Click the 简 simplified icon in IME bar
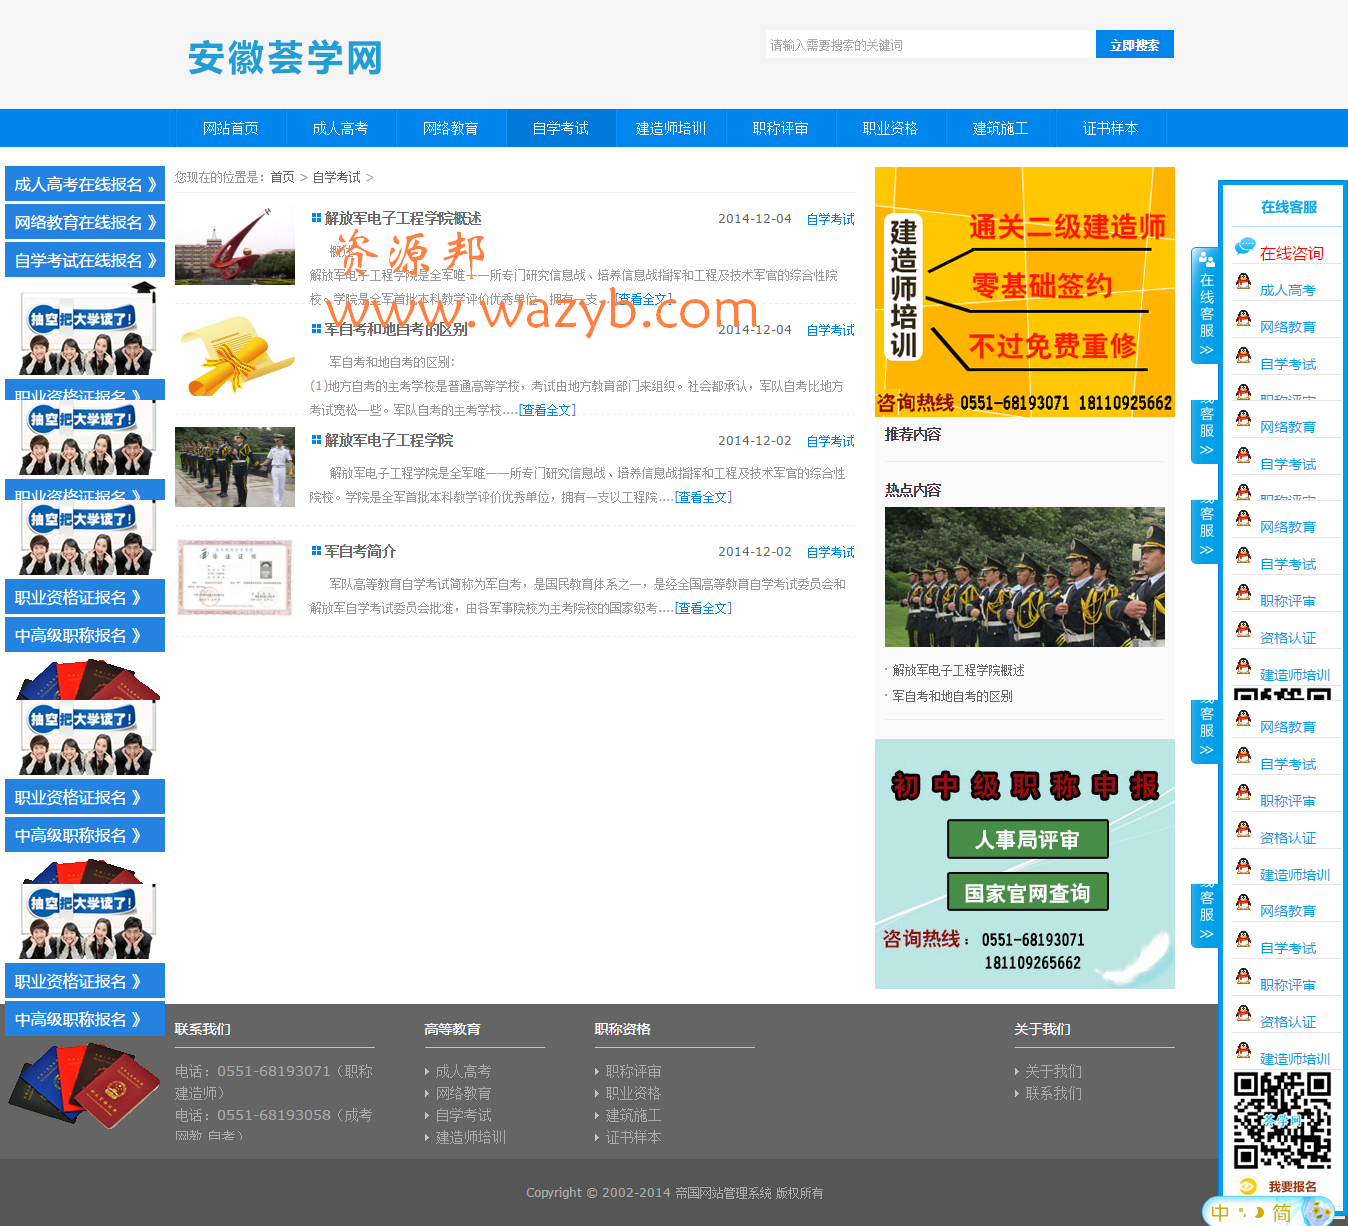Image resolution: width=1348 pixels, height=1226 pixels. (x=1281, y=1213)
